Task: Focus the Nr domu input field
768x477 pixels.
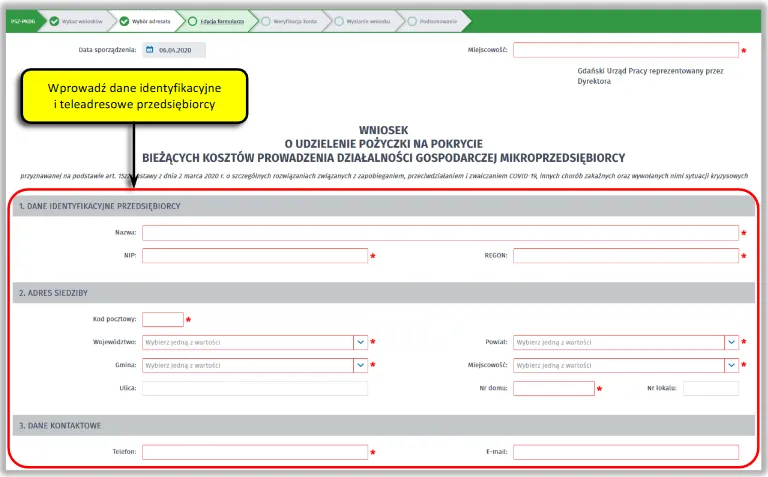Action: [553, 389]
